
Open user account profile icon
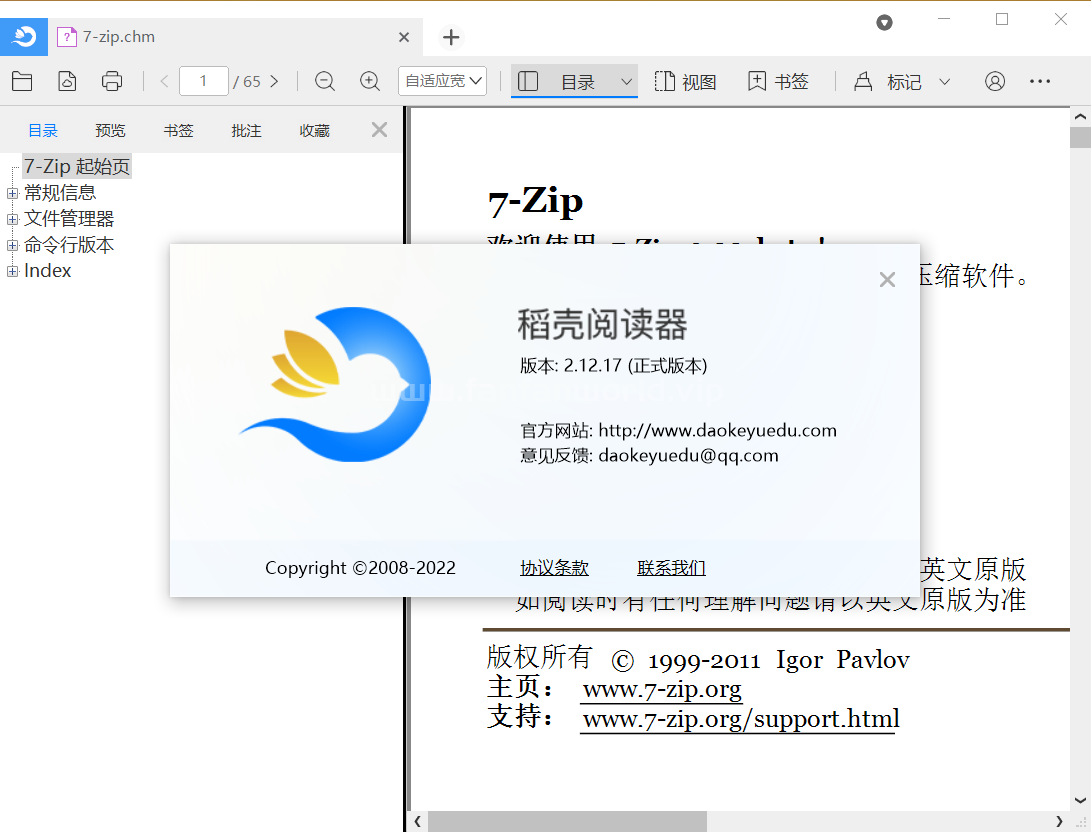tap(995, 81)
